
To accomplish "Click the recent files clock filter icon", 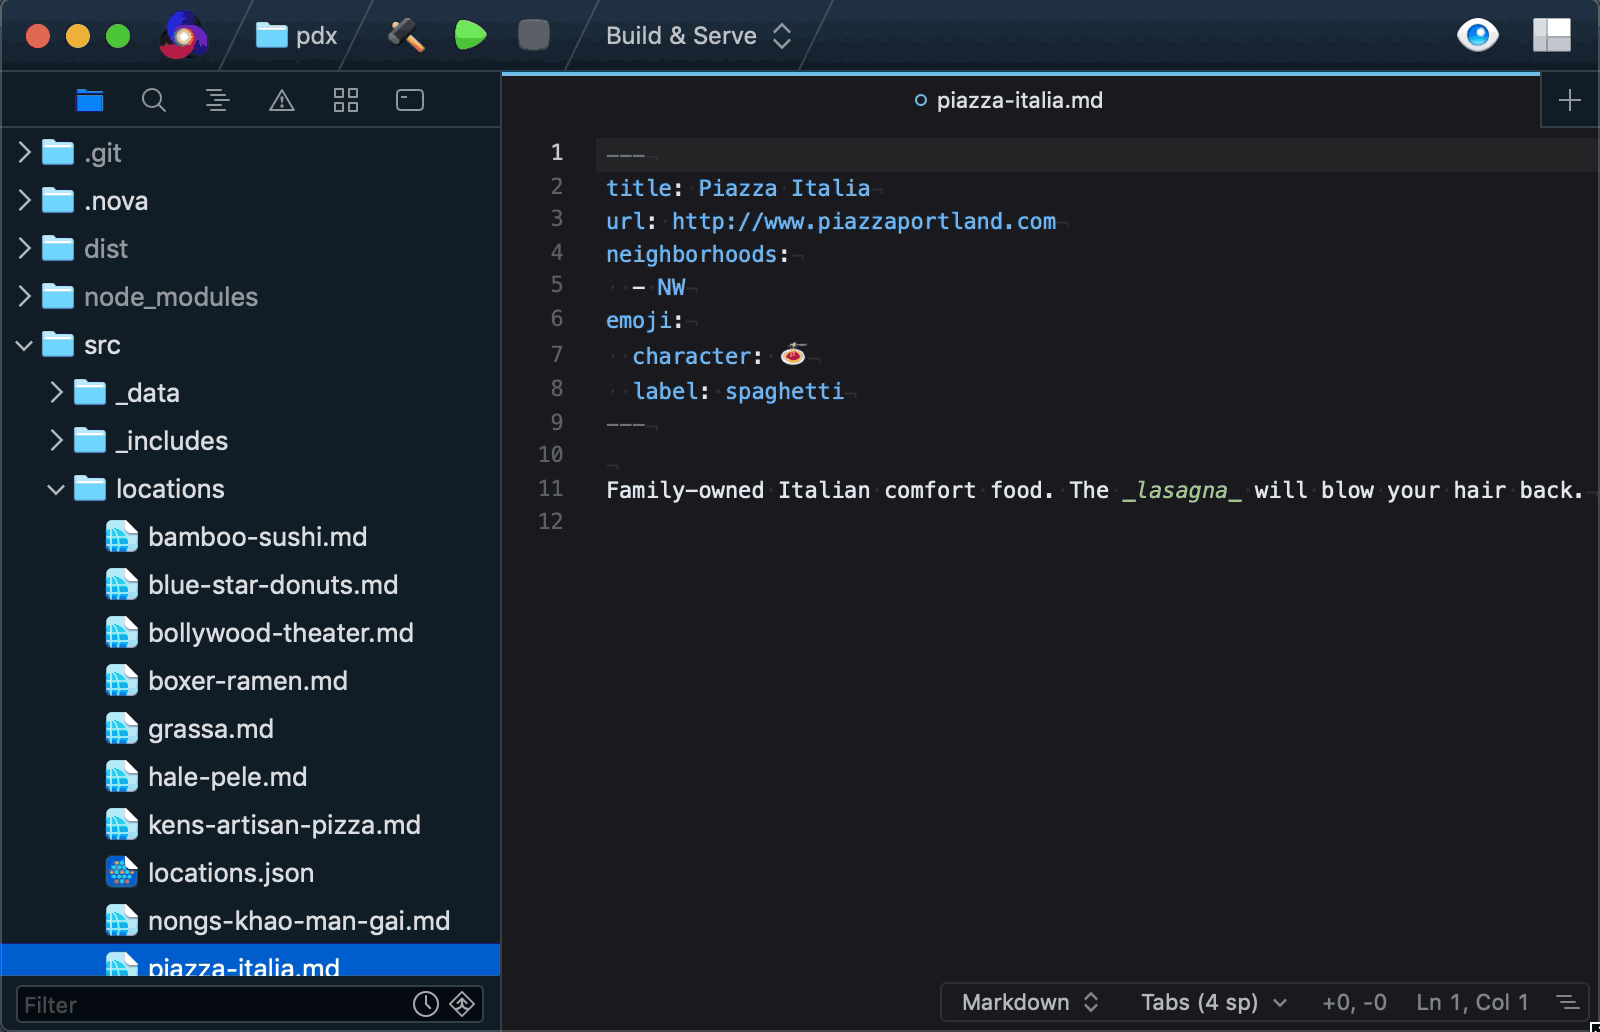I will click(426, 1004).
